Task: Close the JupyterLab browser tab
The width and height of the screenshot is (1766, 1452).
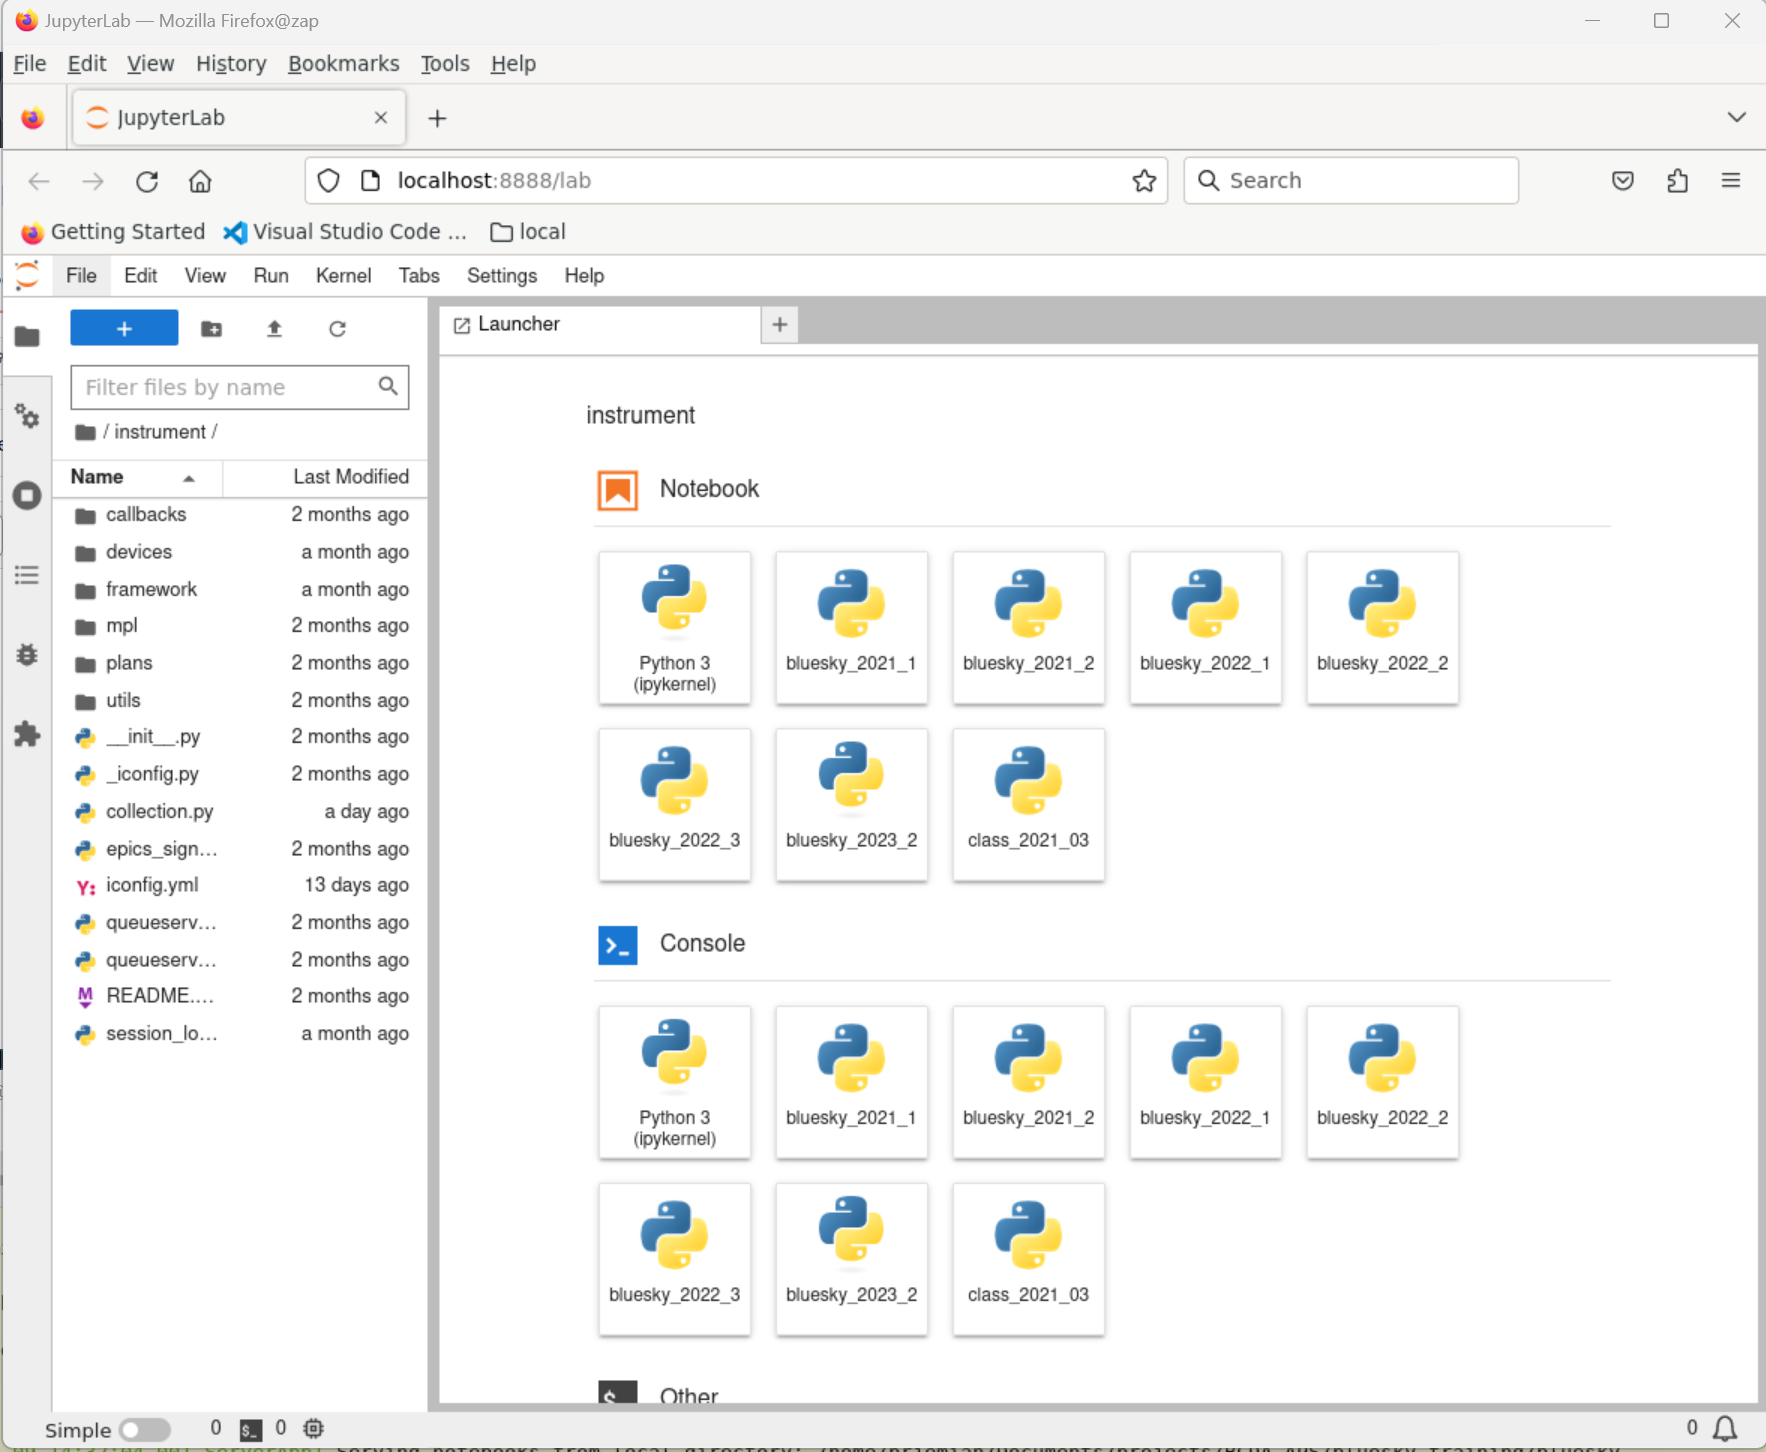Action: click(x=381, y=118)
